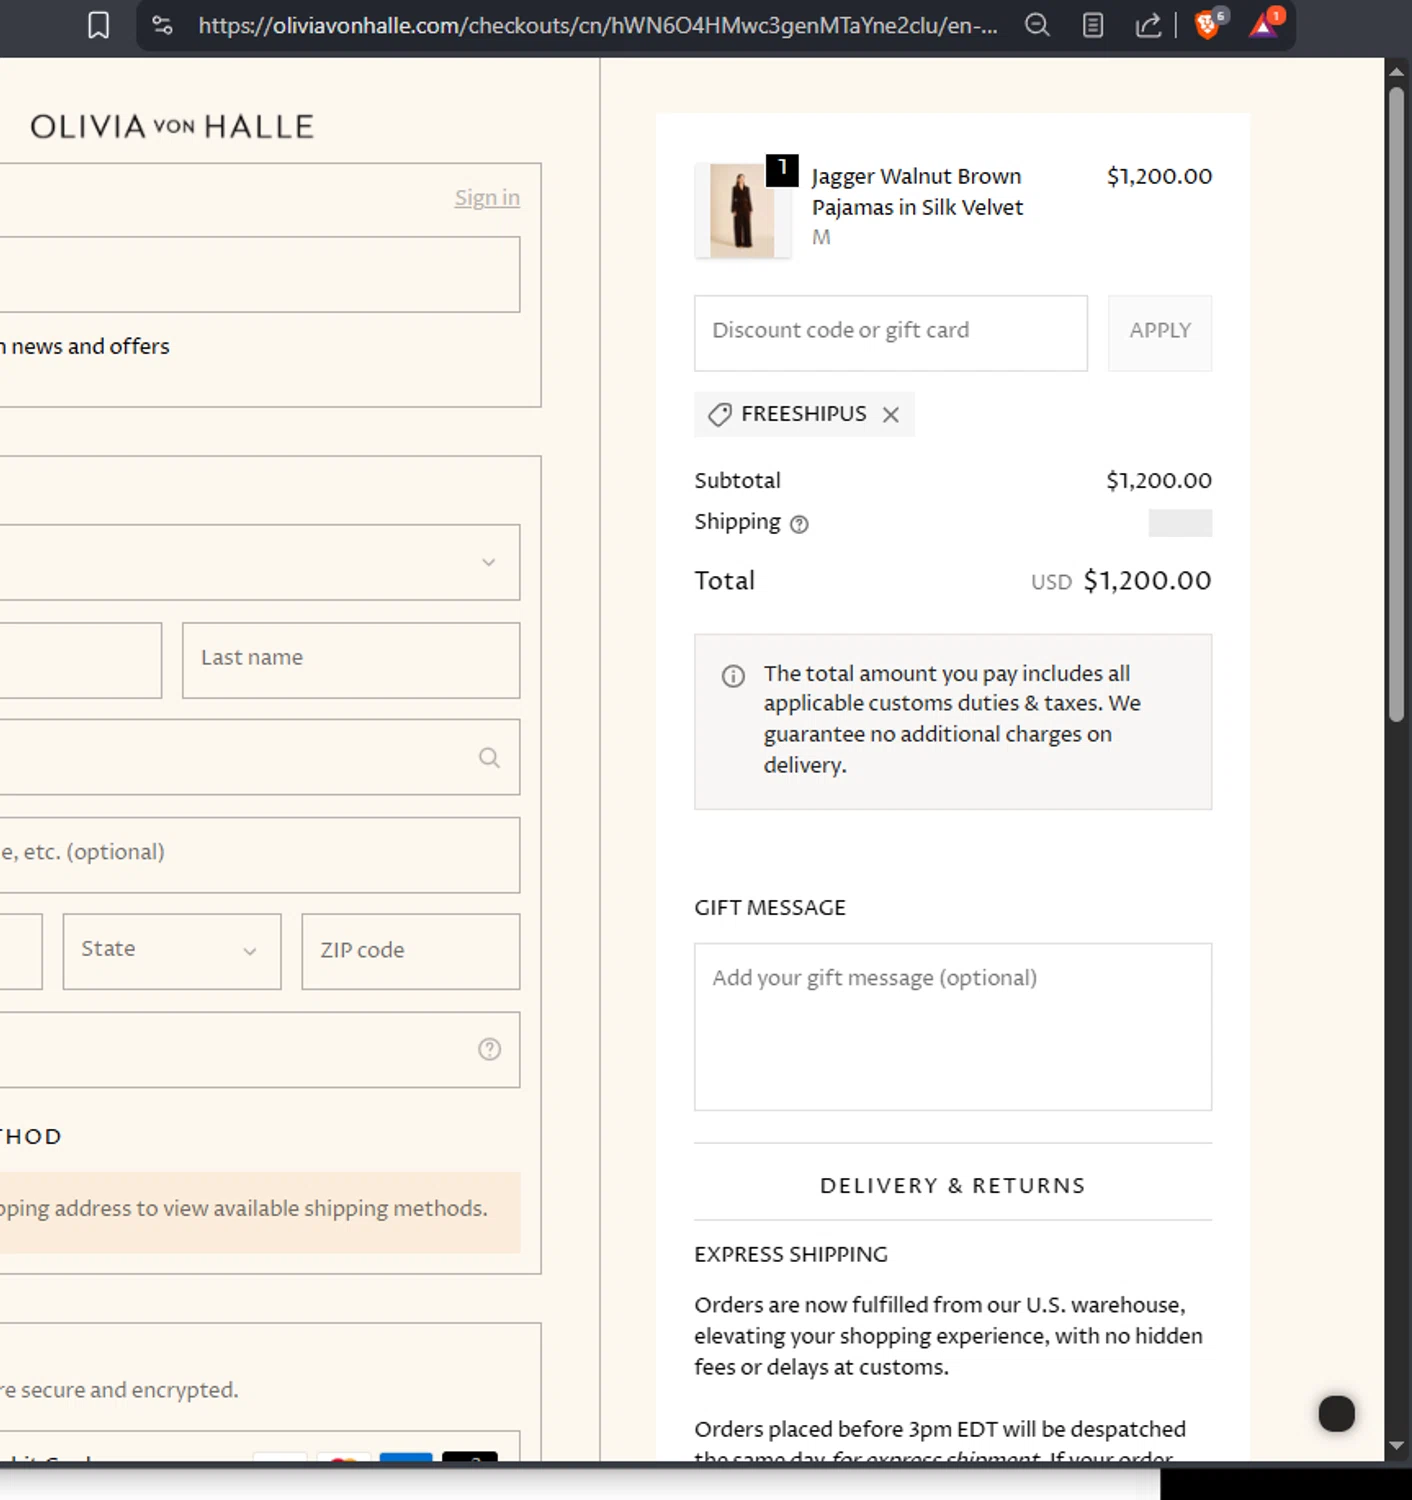The image size is (1412, 1500).
Task: Click the gift message text area
Action: tap(953, 1026)
